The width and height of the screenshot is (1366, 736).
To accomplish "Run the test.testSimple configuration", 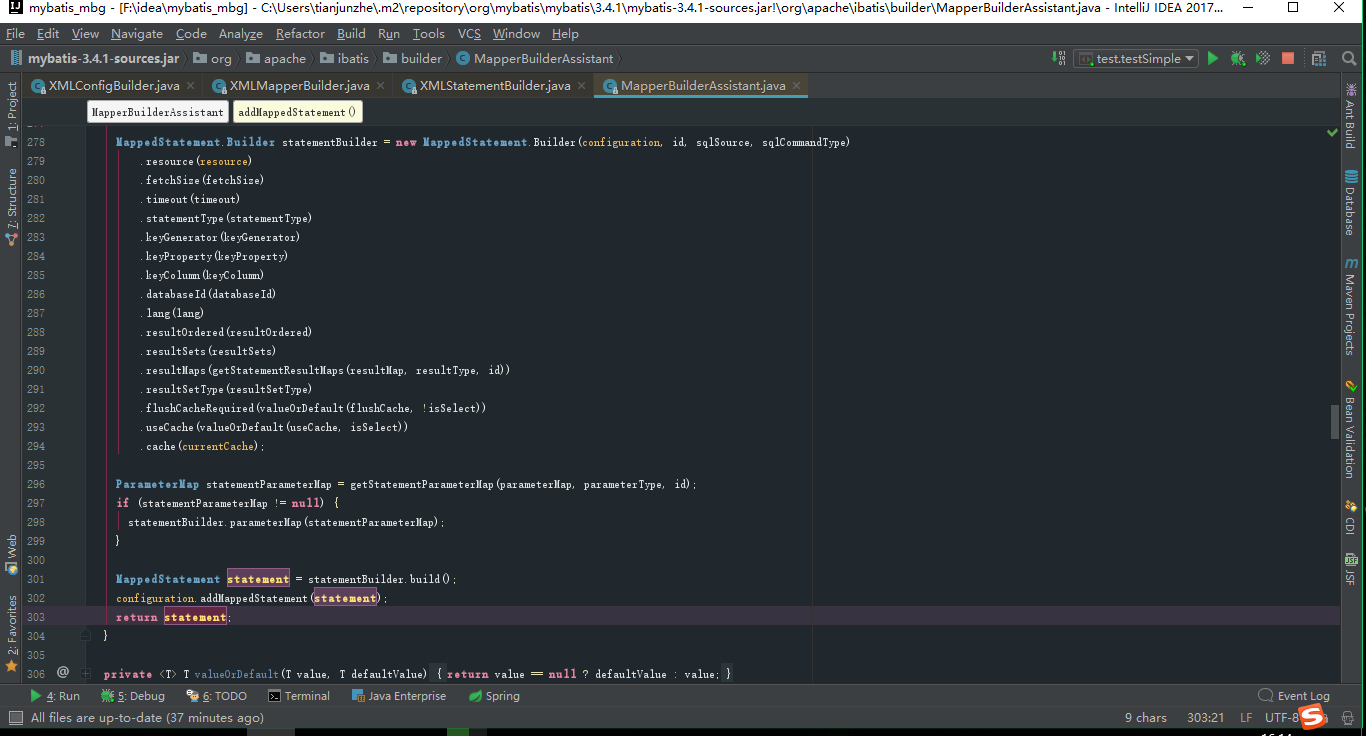I will pos(1212,58).
